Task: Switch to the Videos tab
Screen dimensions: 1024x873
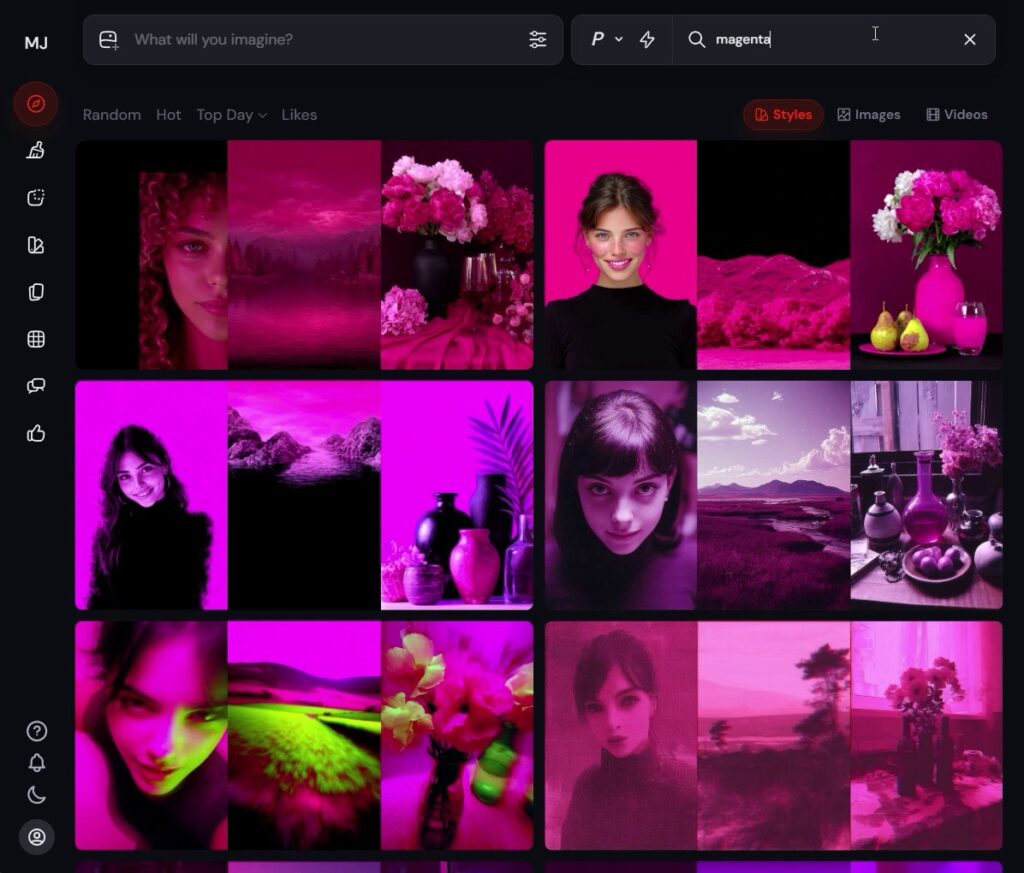Action: click(956, 115)
